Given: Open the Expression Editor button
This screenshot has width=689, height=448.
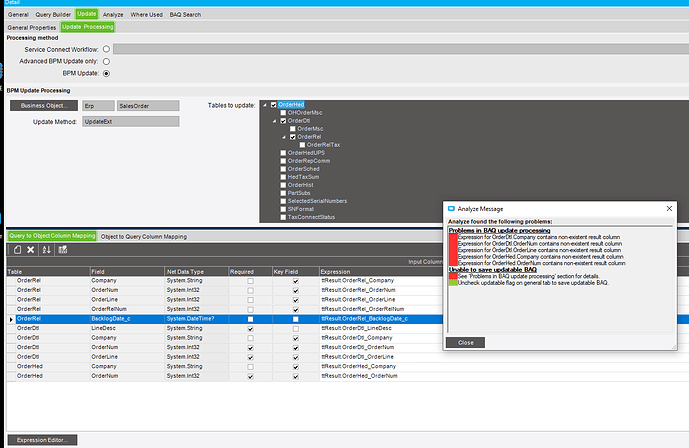Looking at the screenshot, I should [x=43, y=440].
